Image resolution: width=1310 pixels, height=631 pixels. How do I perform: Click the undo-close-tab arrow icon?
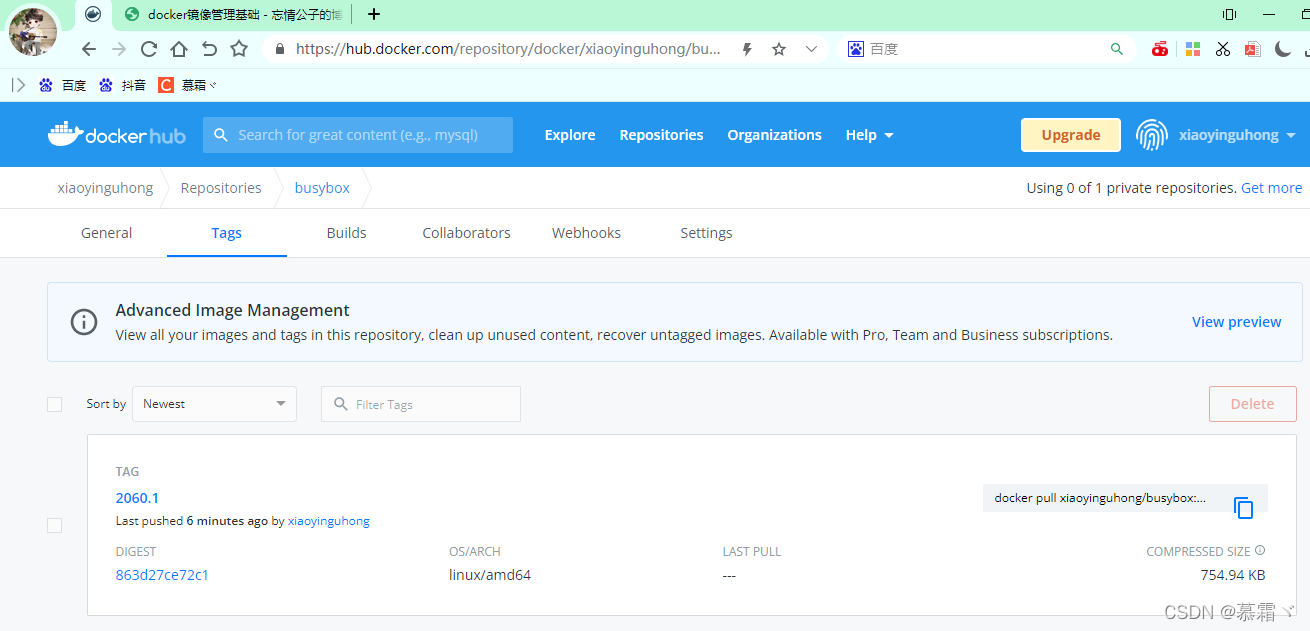click(209, 49)
